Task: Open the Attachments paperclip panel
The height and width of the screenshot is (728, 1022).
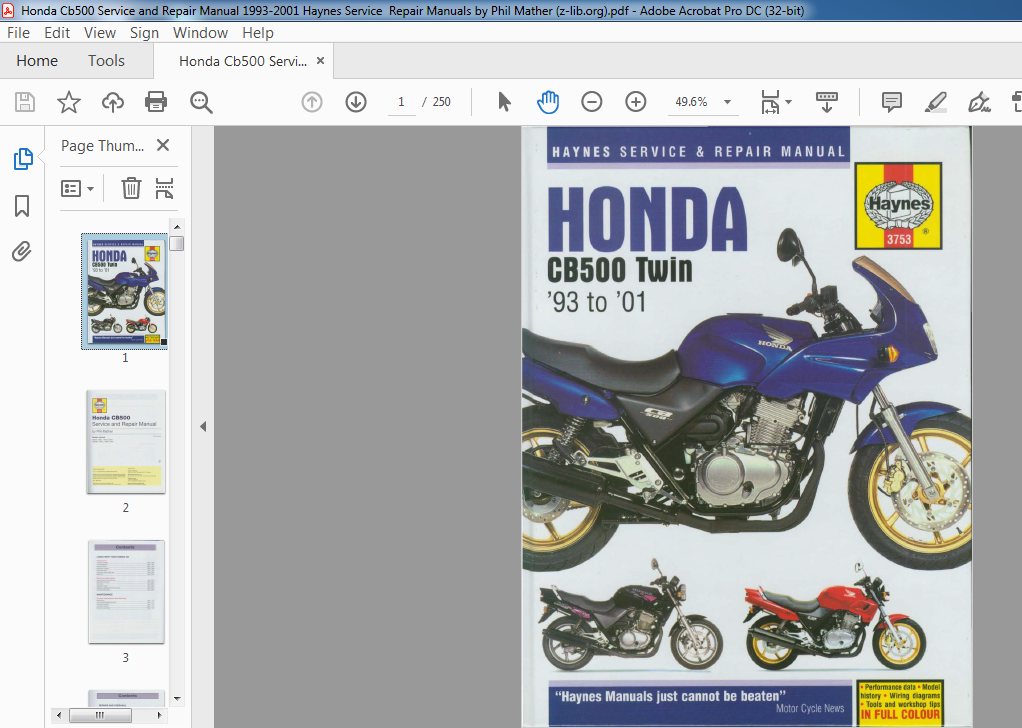Action: [22, 252]
